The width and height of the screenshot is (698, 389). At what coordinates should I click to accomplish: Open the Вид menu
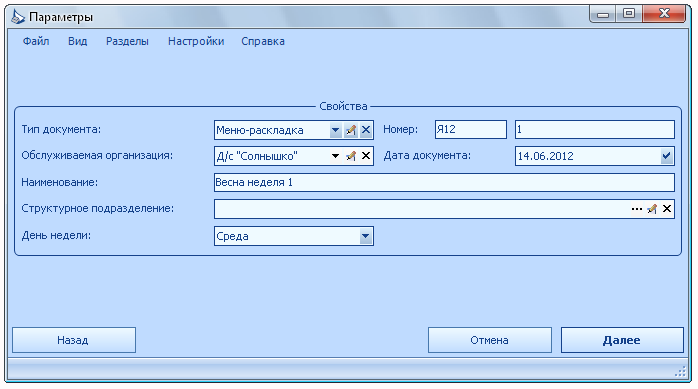pyautogui.click(x=77, y=41)
